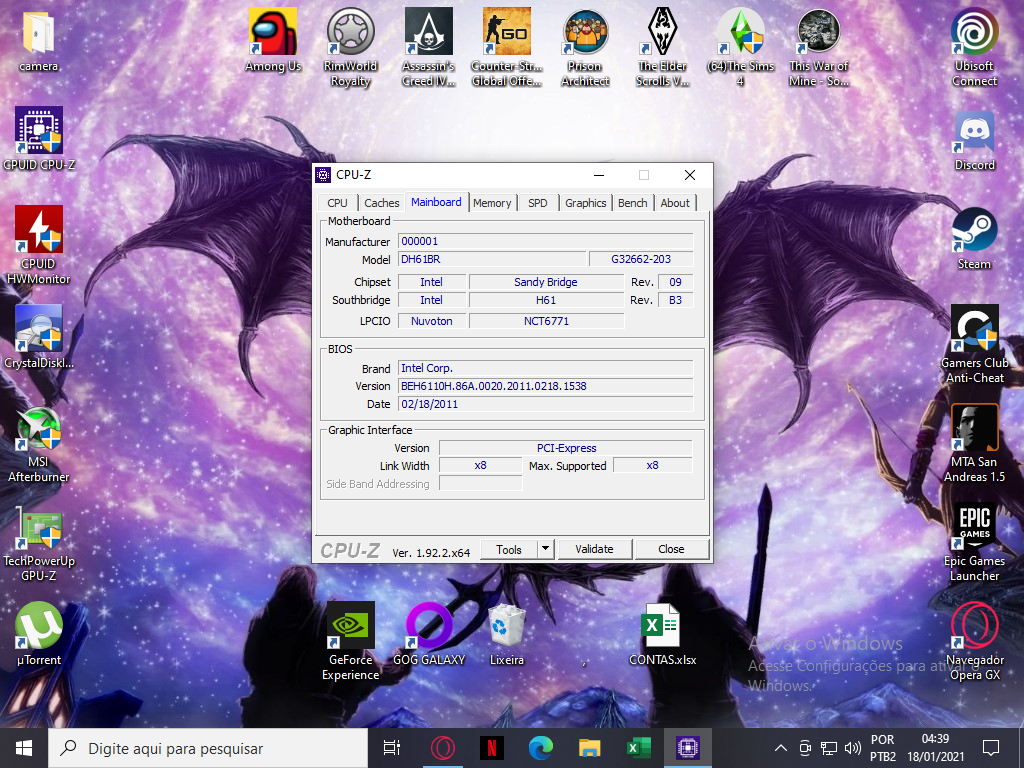The width and height of the screenshot is (1024, 768).
Task: Click the Tools button in CPU-Z
Action: [x=509, y=549]
